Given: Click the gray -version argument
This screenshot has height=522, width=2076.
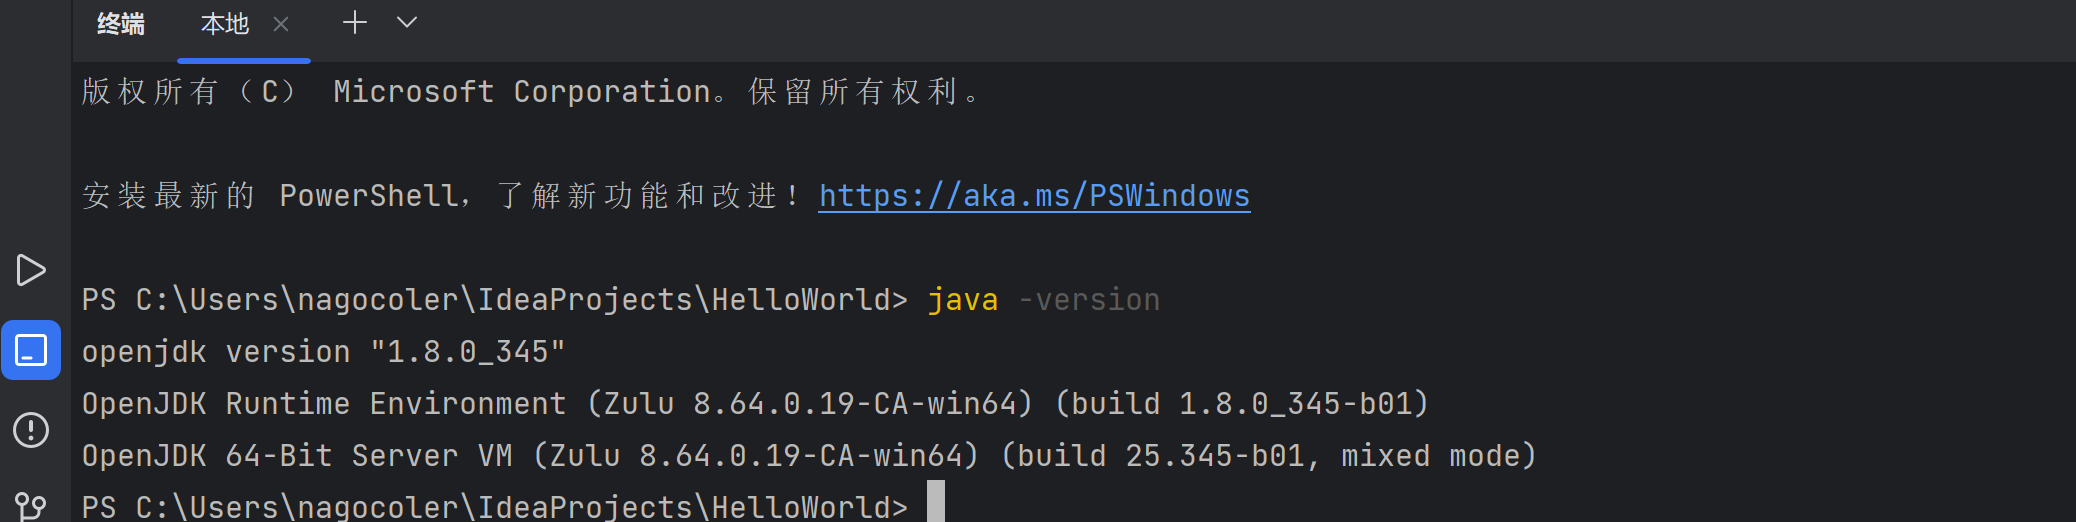Looking at the screenshot, I should [x=1089, y=300].
